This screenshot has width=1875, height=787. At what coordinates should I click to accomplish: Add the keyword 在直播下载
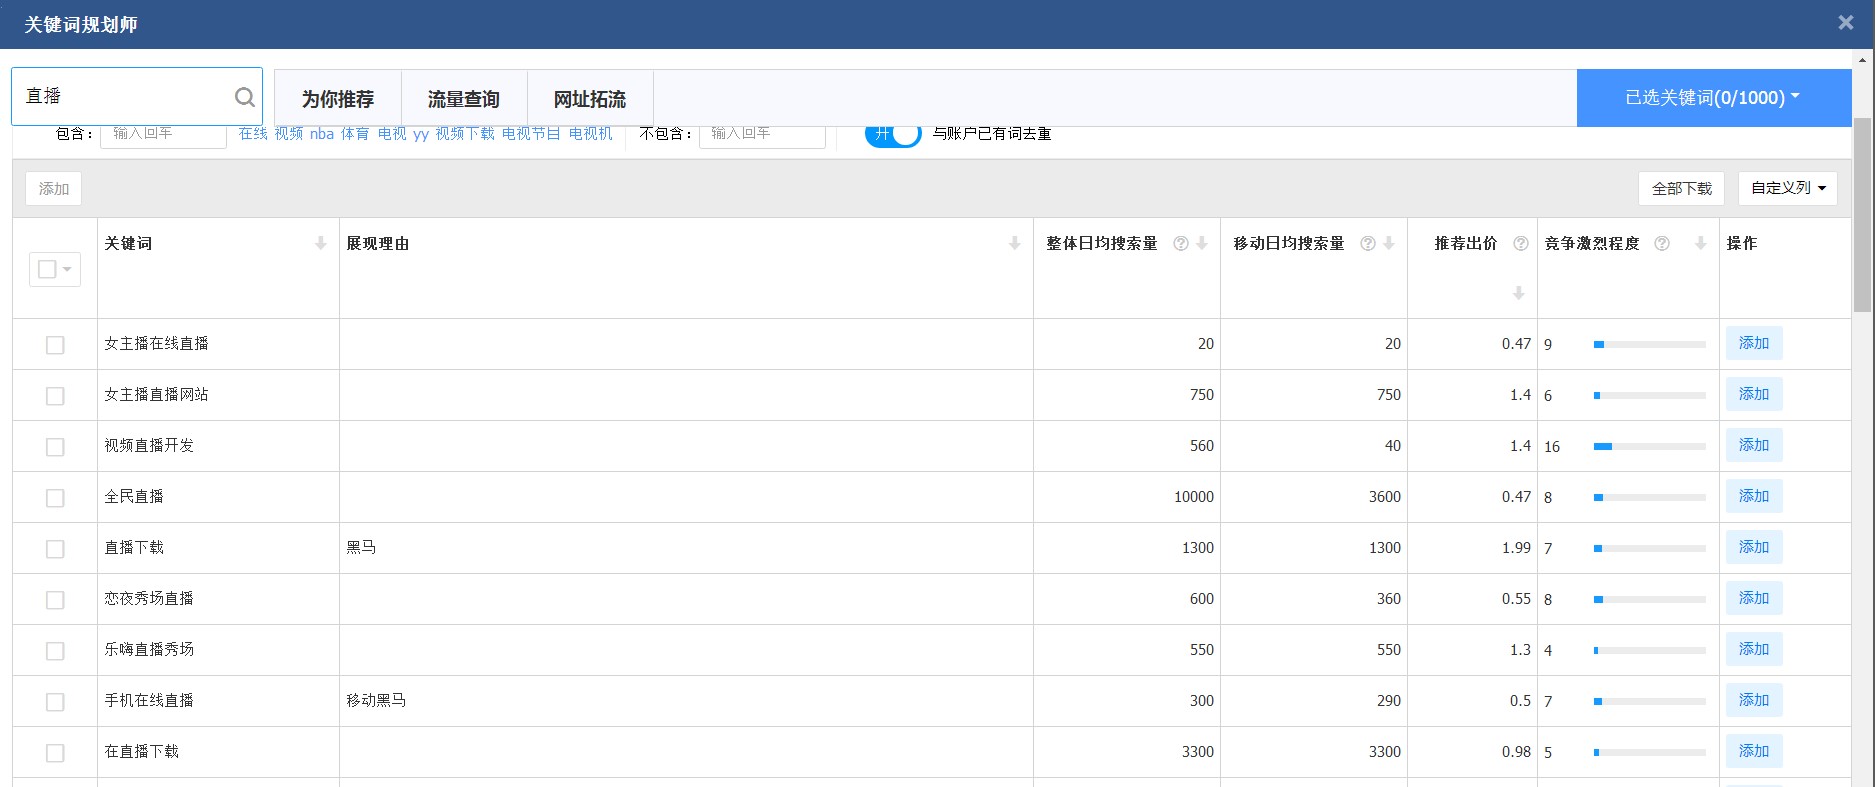[x=1754, y=751]
